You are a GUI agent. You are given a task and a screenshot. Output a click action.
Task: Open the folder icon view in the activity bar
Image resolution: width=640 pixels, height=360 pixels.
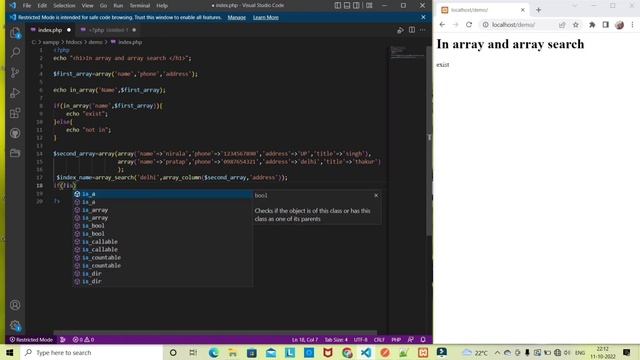click(x=15, y=153)
